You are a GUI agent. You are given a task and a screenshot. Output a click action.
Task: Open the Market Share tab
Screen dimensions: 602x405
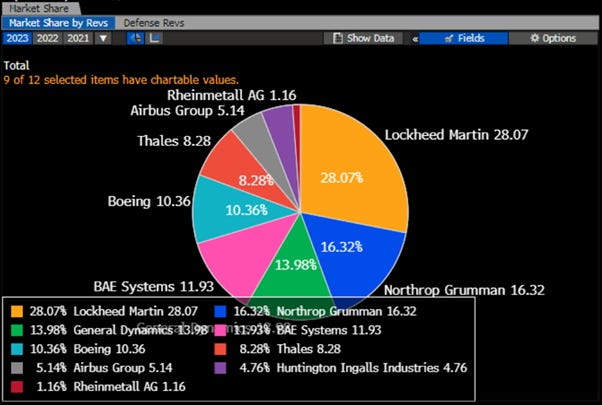[x=39, y=8]
